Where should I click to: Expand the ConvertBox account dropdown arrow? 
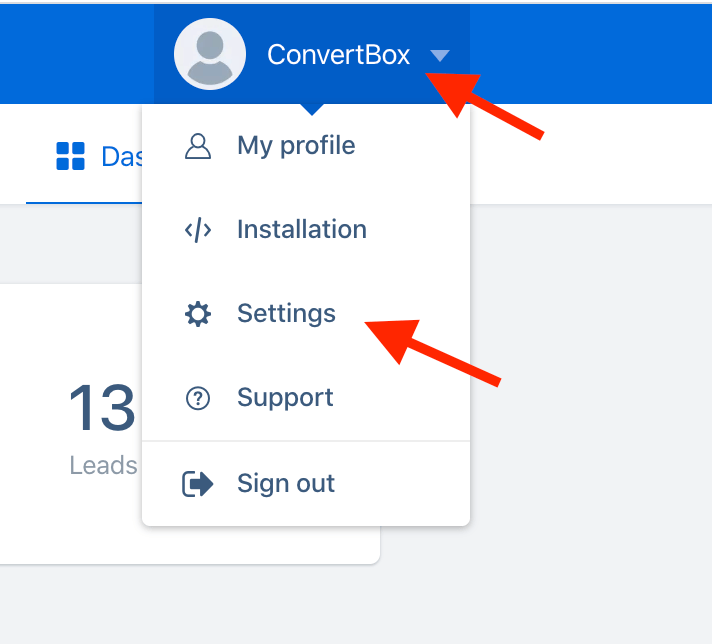coord(440,55)
